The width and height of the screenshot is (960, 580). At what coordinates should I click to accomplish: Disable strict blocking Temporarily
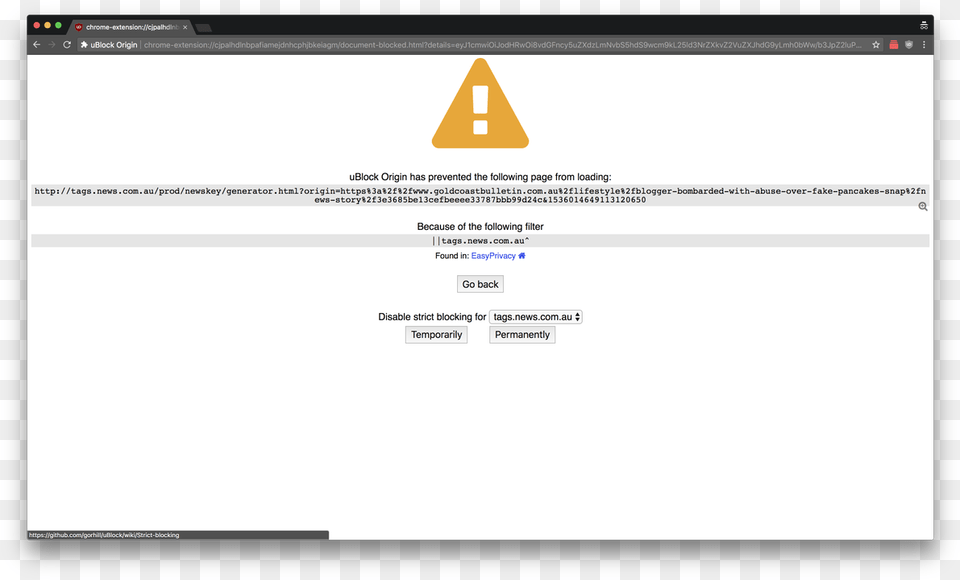pos(437,335)
